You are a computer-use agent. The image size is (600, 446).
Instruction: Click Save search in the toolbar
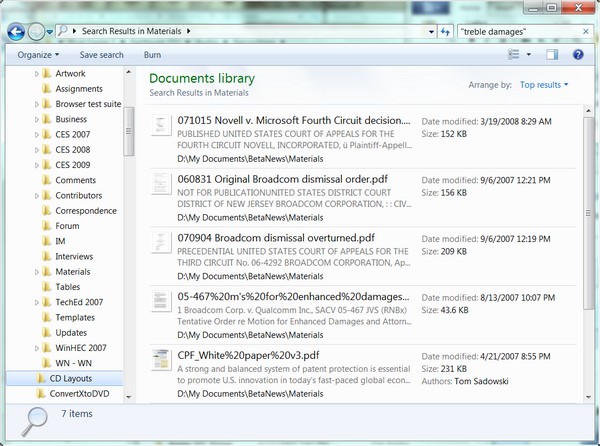[x=101, y=55]
